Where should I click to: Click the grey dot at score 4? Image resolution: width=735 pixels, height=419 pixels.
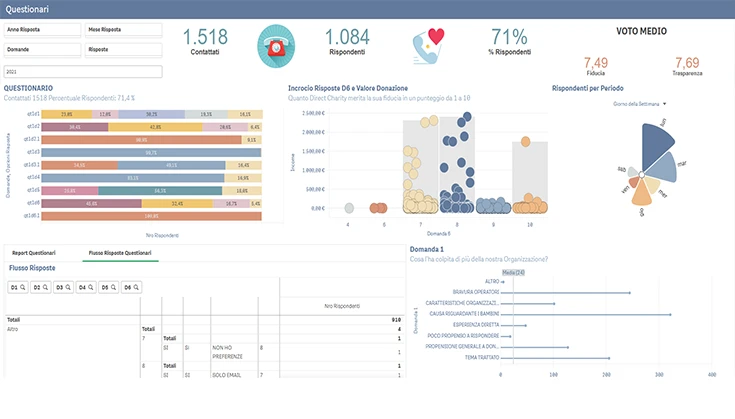349,208
